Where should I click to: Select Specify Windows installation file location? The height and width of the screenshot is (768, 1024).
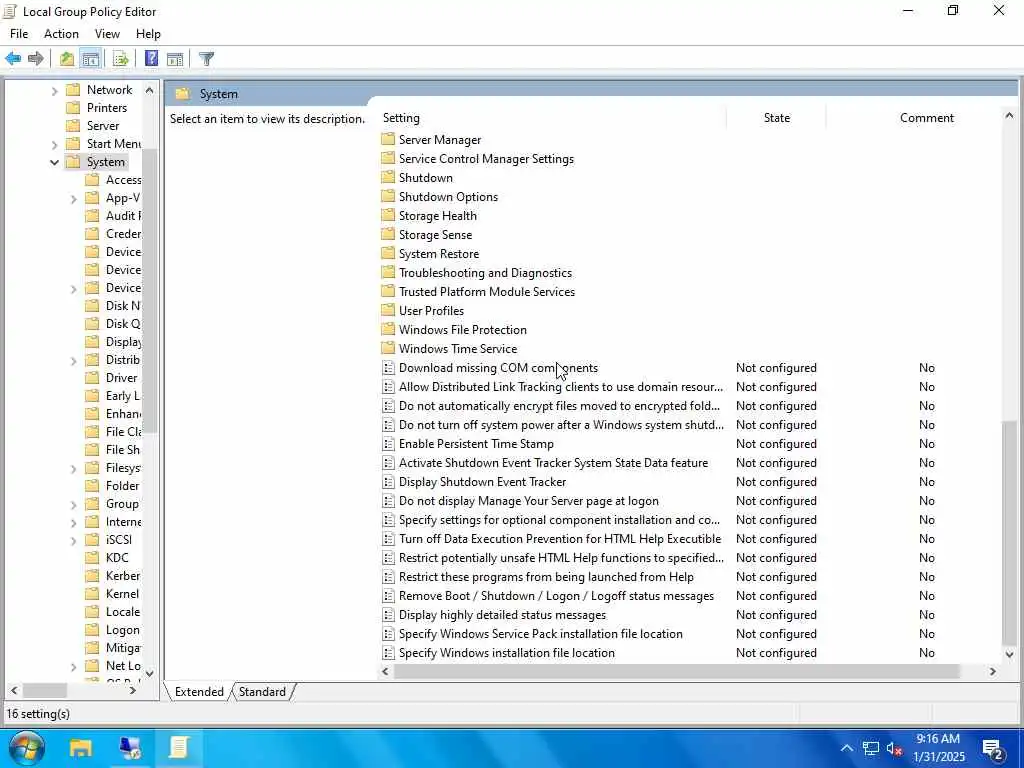[507, 652]
